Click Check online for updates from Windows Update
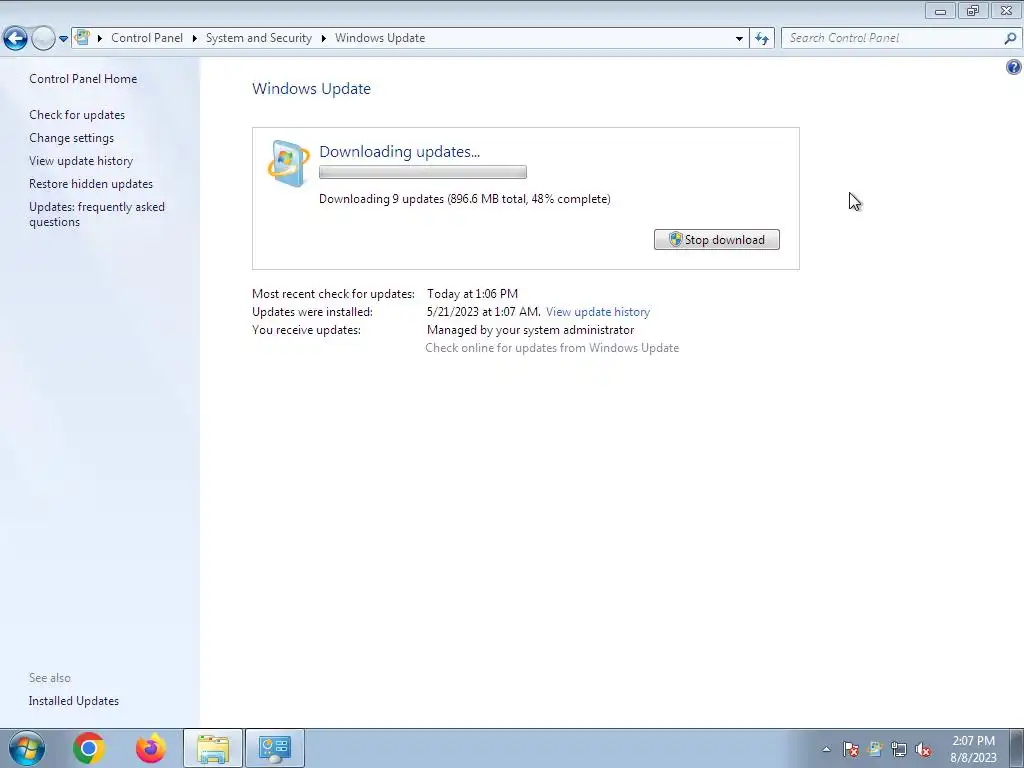Screen dimensions: 1024x768 point(552,348)
